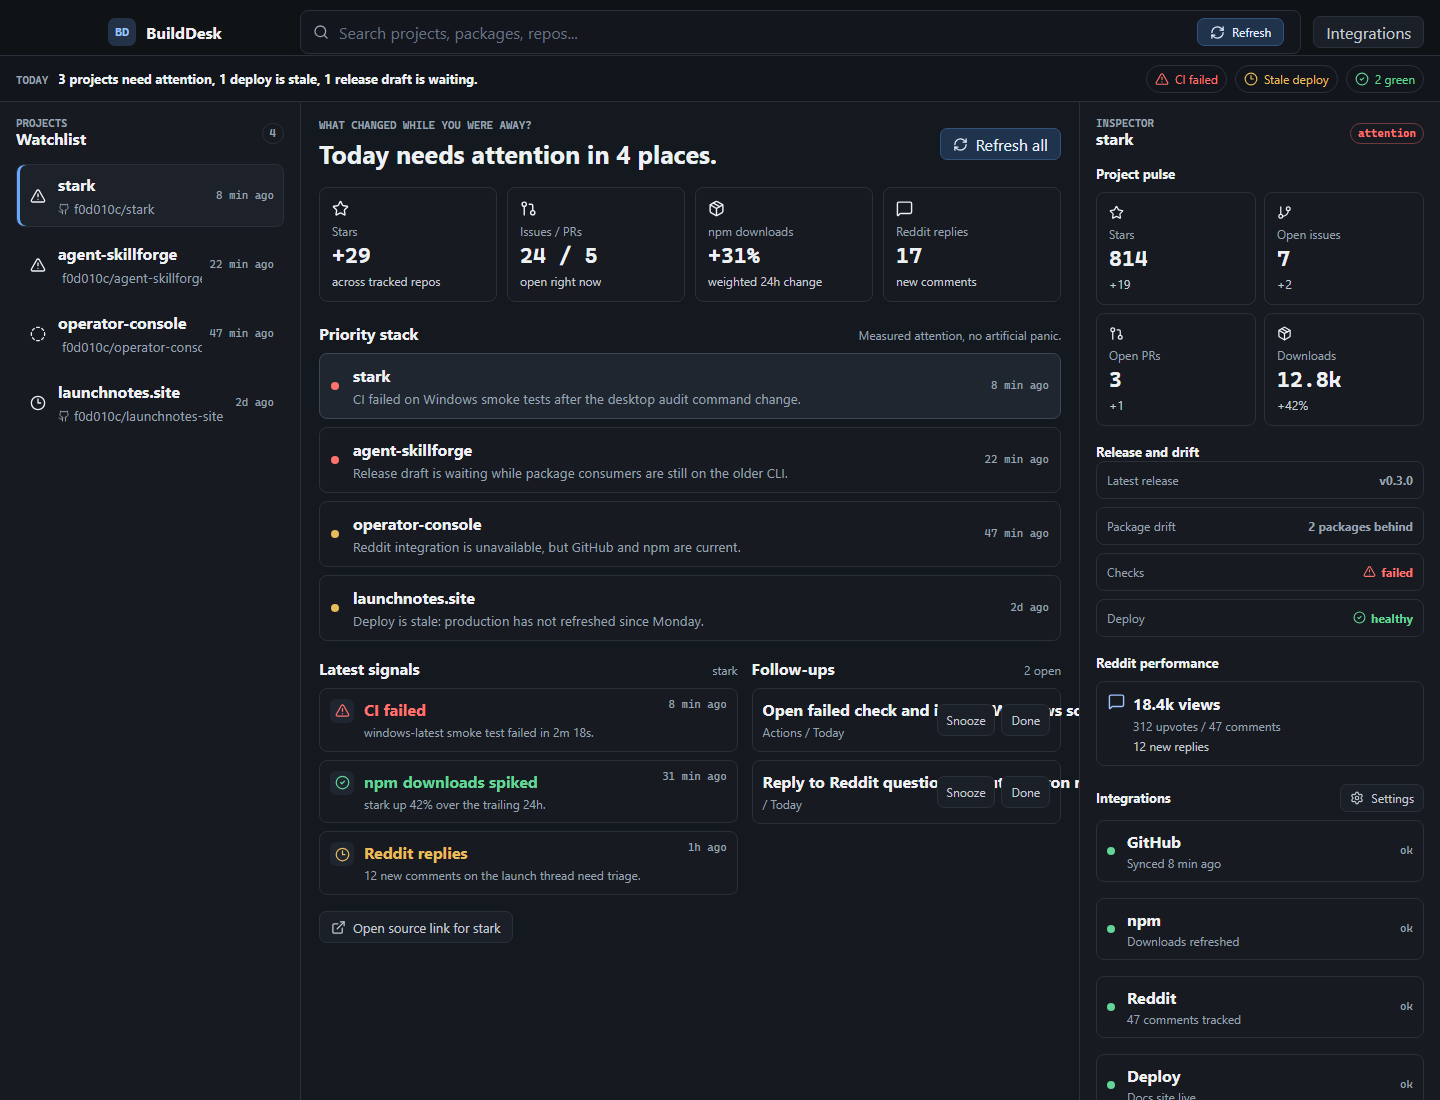1440x1100 pixels.
Task: Click the gear icon in Integrations Settings button
Action: click(1357, 798)
